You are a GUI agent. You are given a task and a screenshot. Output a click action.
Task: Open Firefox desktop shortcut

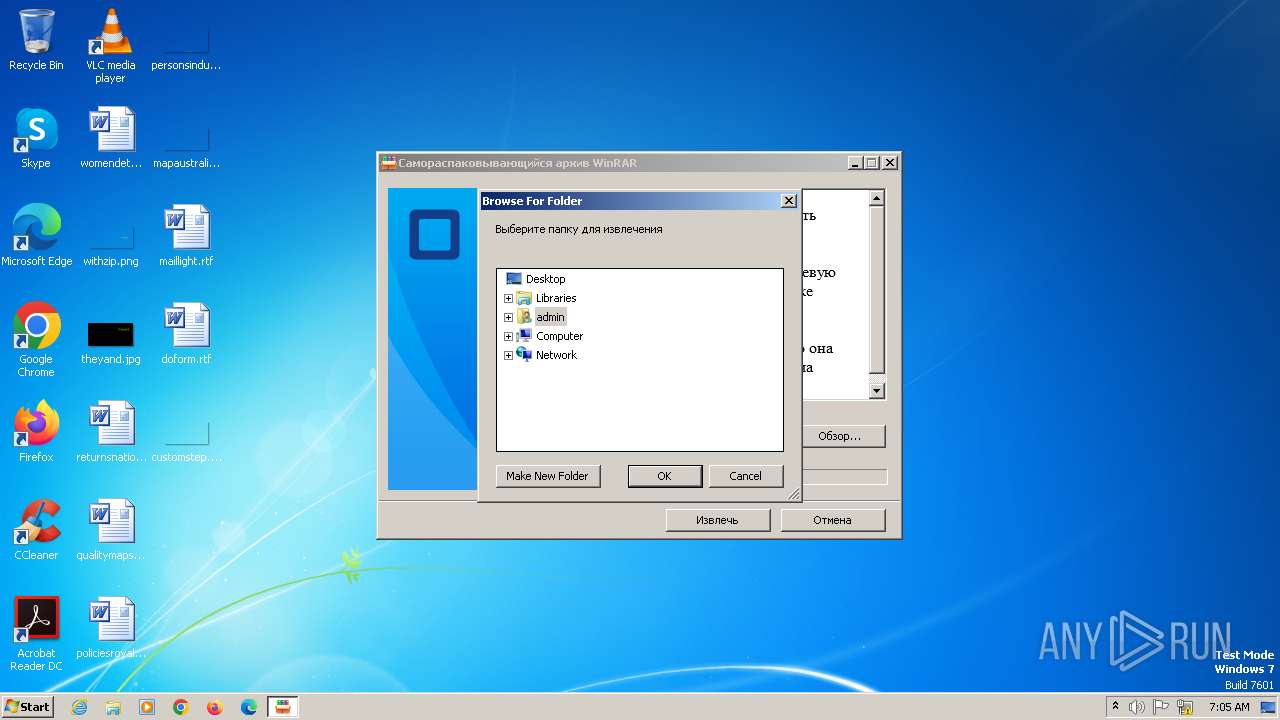tap(36, 432)
